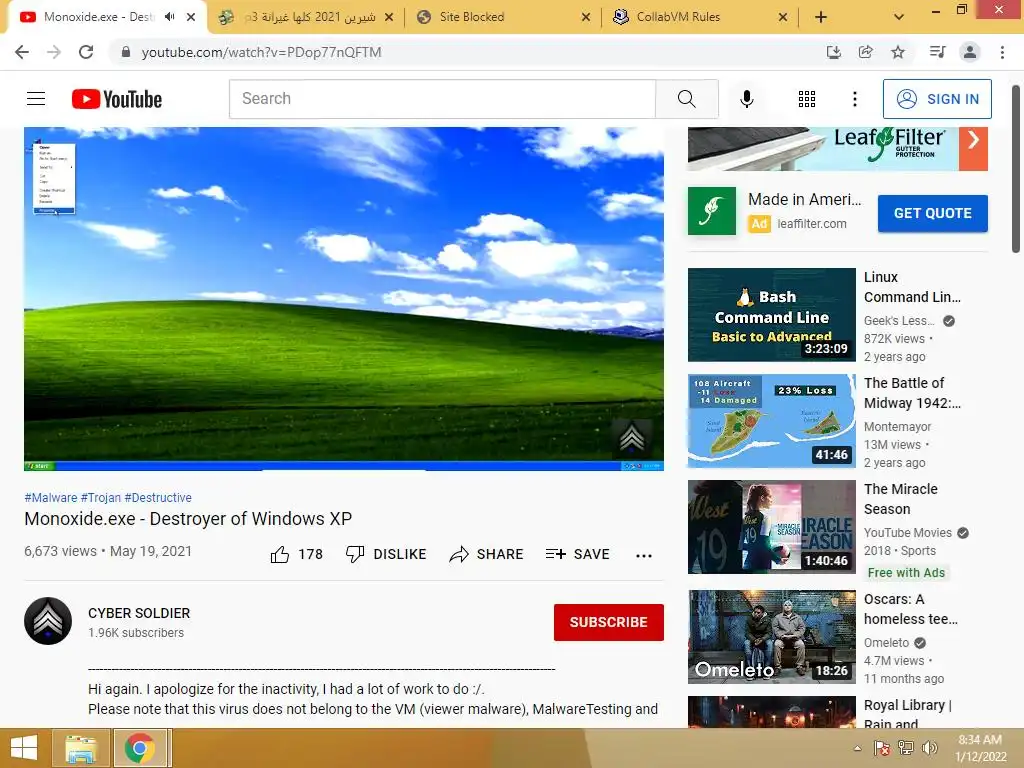Open more actions ellipsis below video

point(643,555)
